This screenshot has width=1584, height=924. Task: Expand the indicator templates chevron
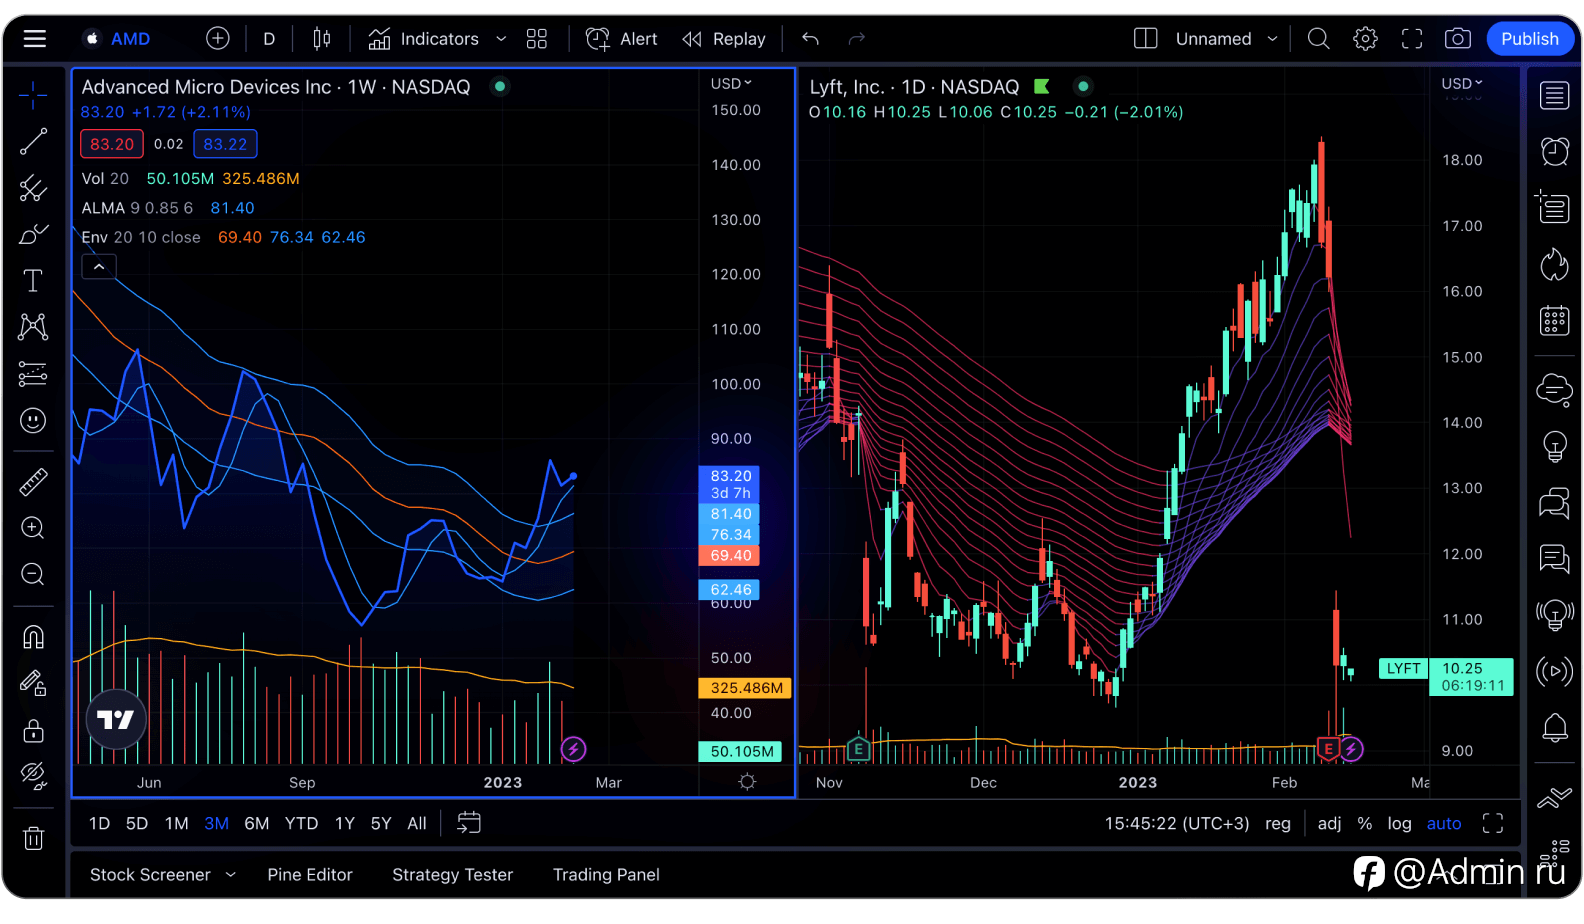click(501, 39)
